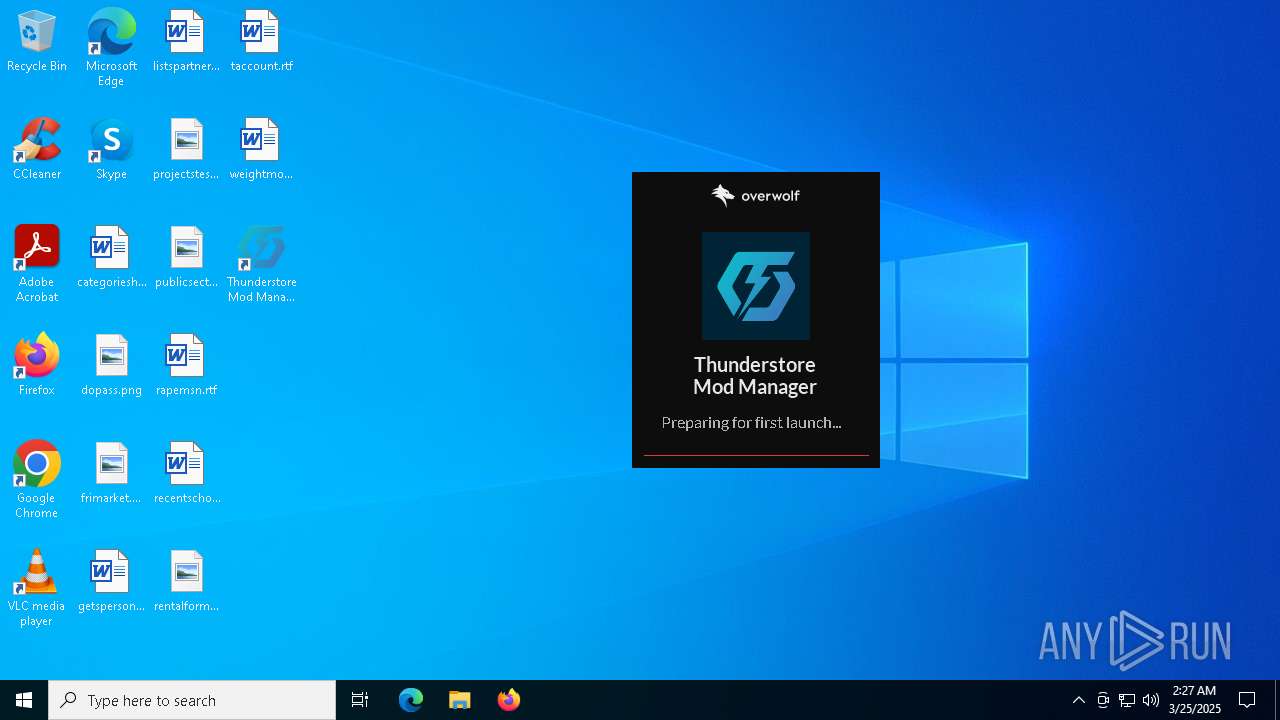Click the 'Preparing for first launch...' text
1280x720 pixels.
point(751,423)
